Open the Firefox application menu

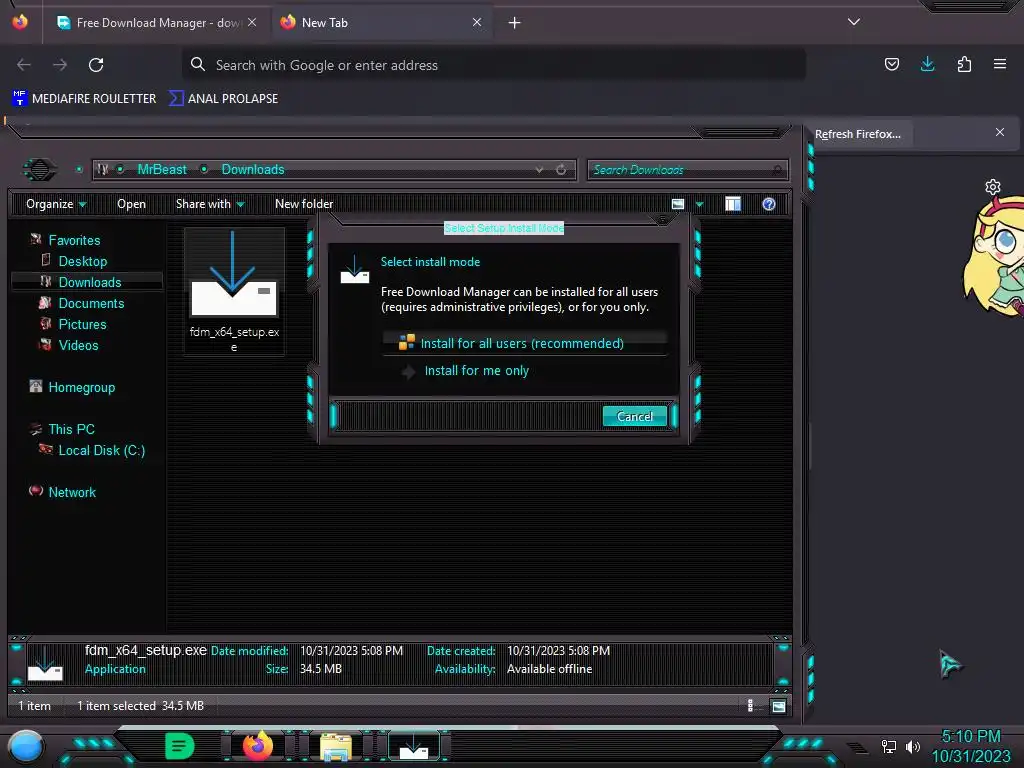[1000, 64]
